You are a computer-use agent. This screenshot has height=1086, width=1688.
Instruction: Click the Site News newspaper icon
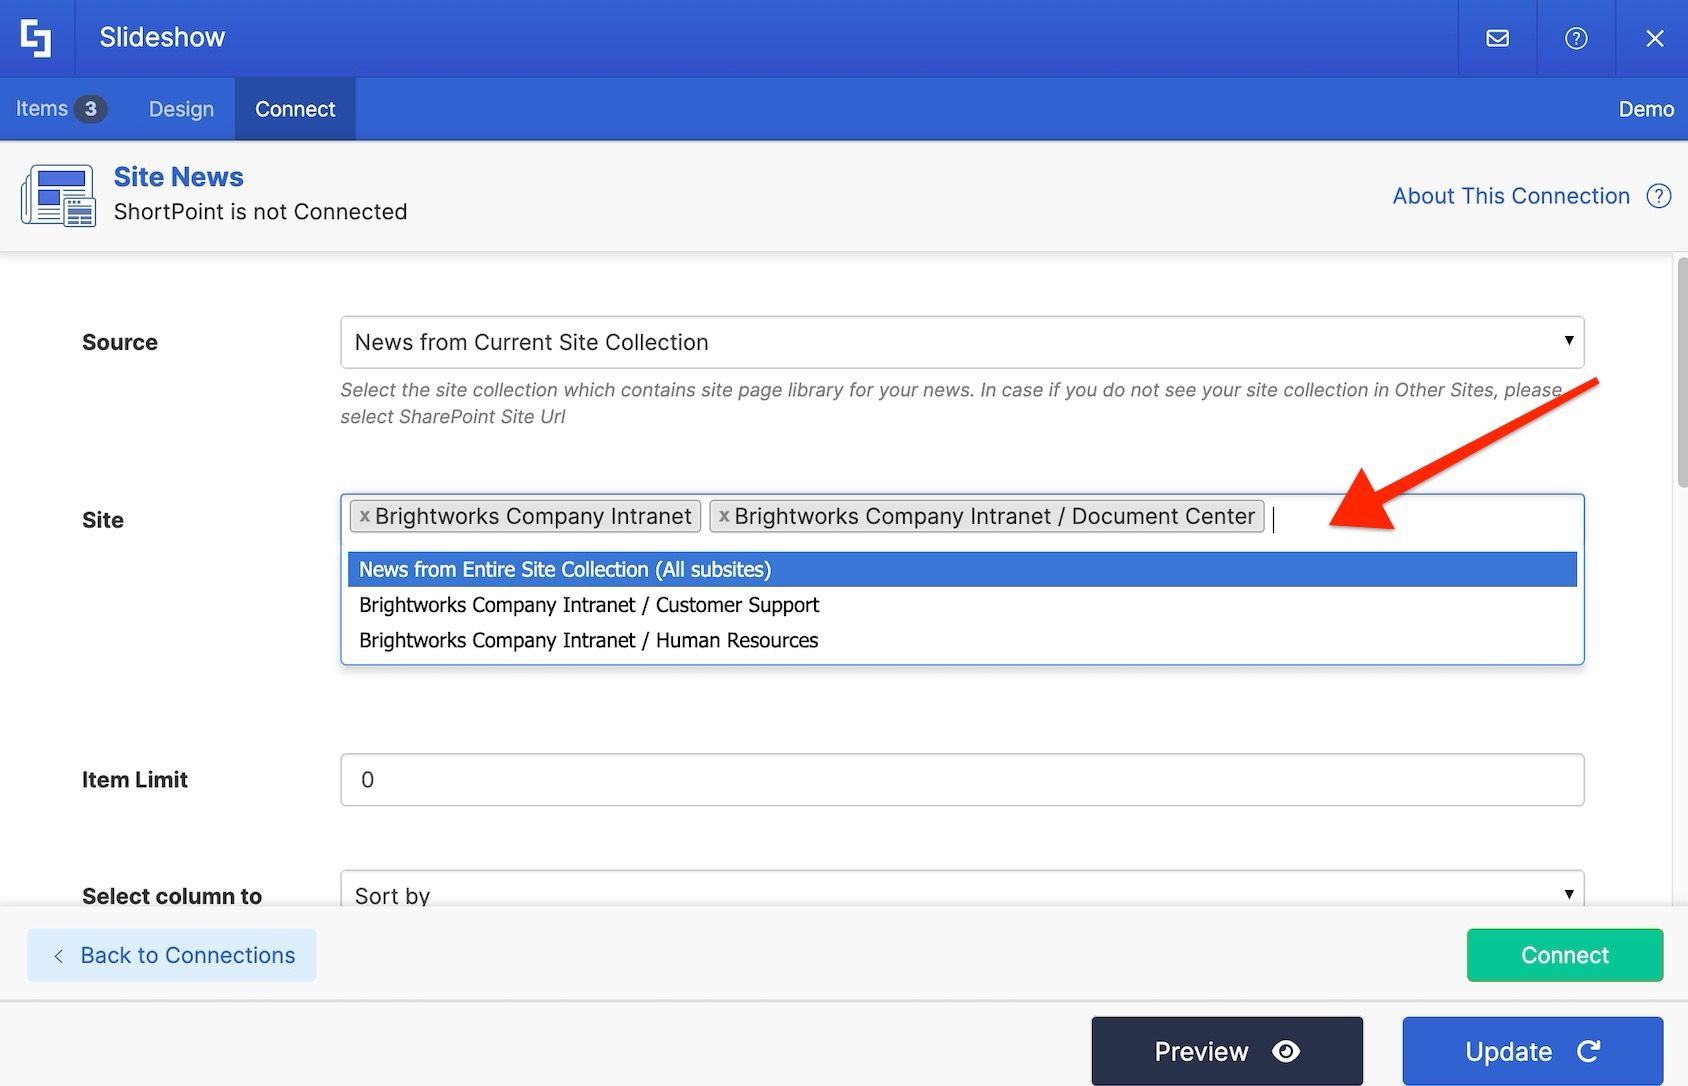pyautogui.click(x=58, y=195)
